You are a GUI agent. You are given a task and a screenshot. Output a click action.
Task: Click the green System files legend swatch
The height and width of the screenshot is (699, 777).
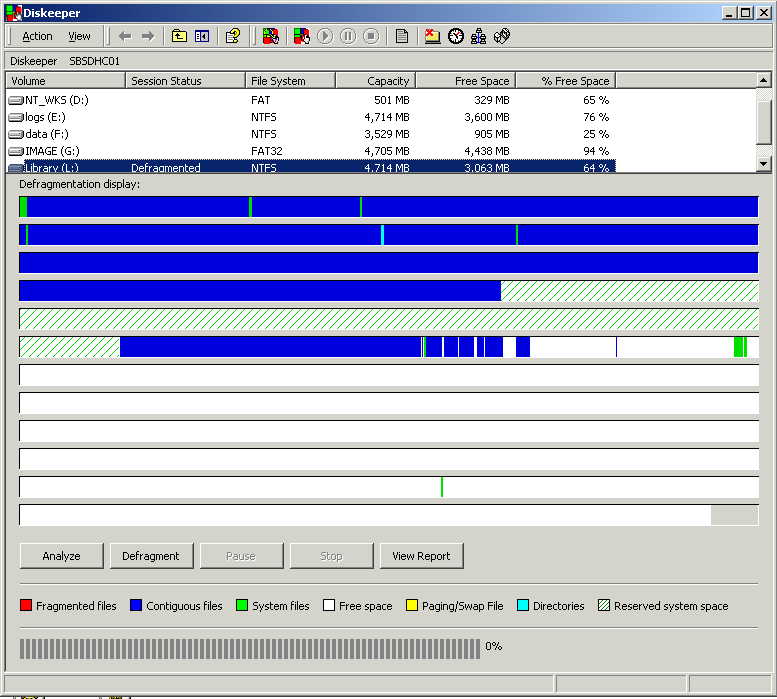coord(242,605)
